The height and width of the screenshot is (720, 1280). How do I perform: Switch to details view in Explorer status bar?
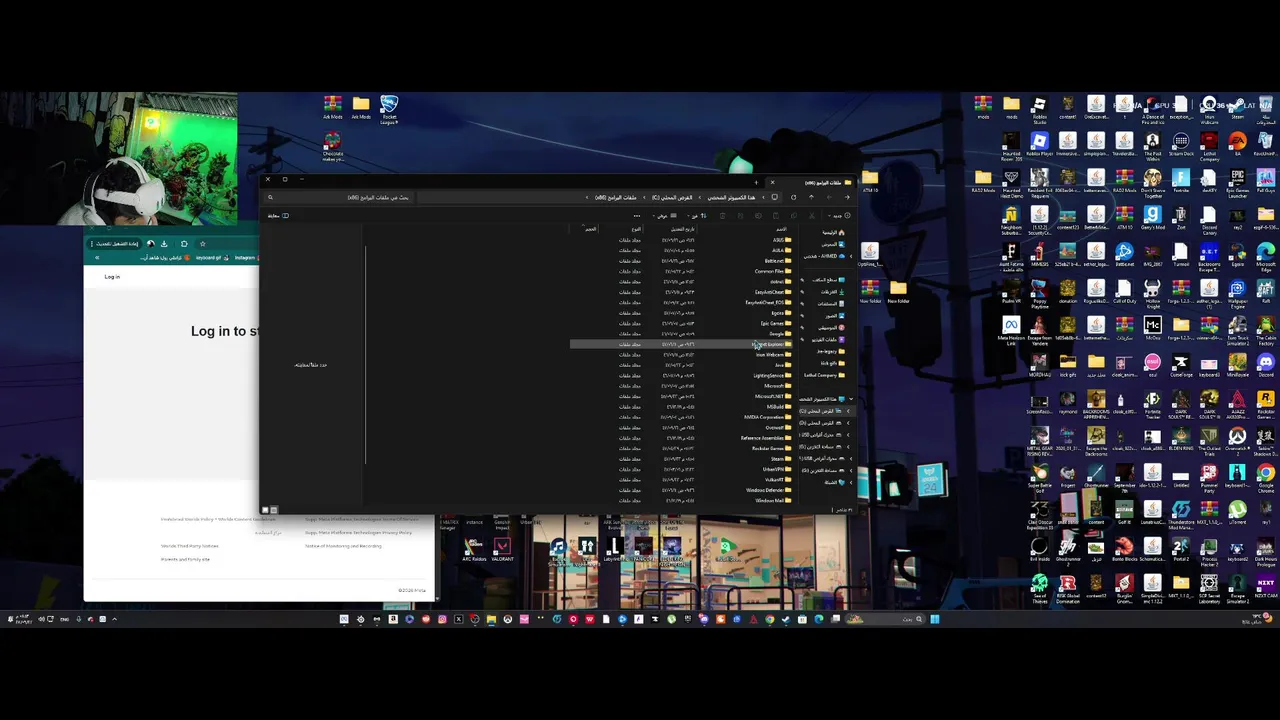[274, 510]
